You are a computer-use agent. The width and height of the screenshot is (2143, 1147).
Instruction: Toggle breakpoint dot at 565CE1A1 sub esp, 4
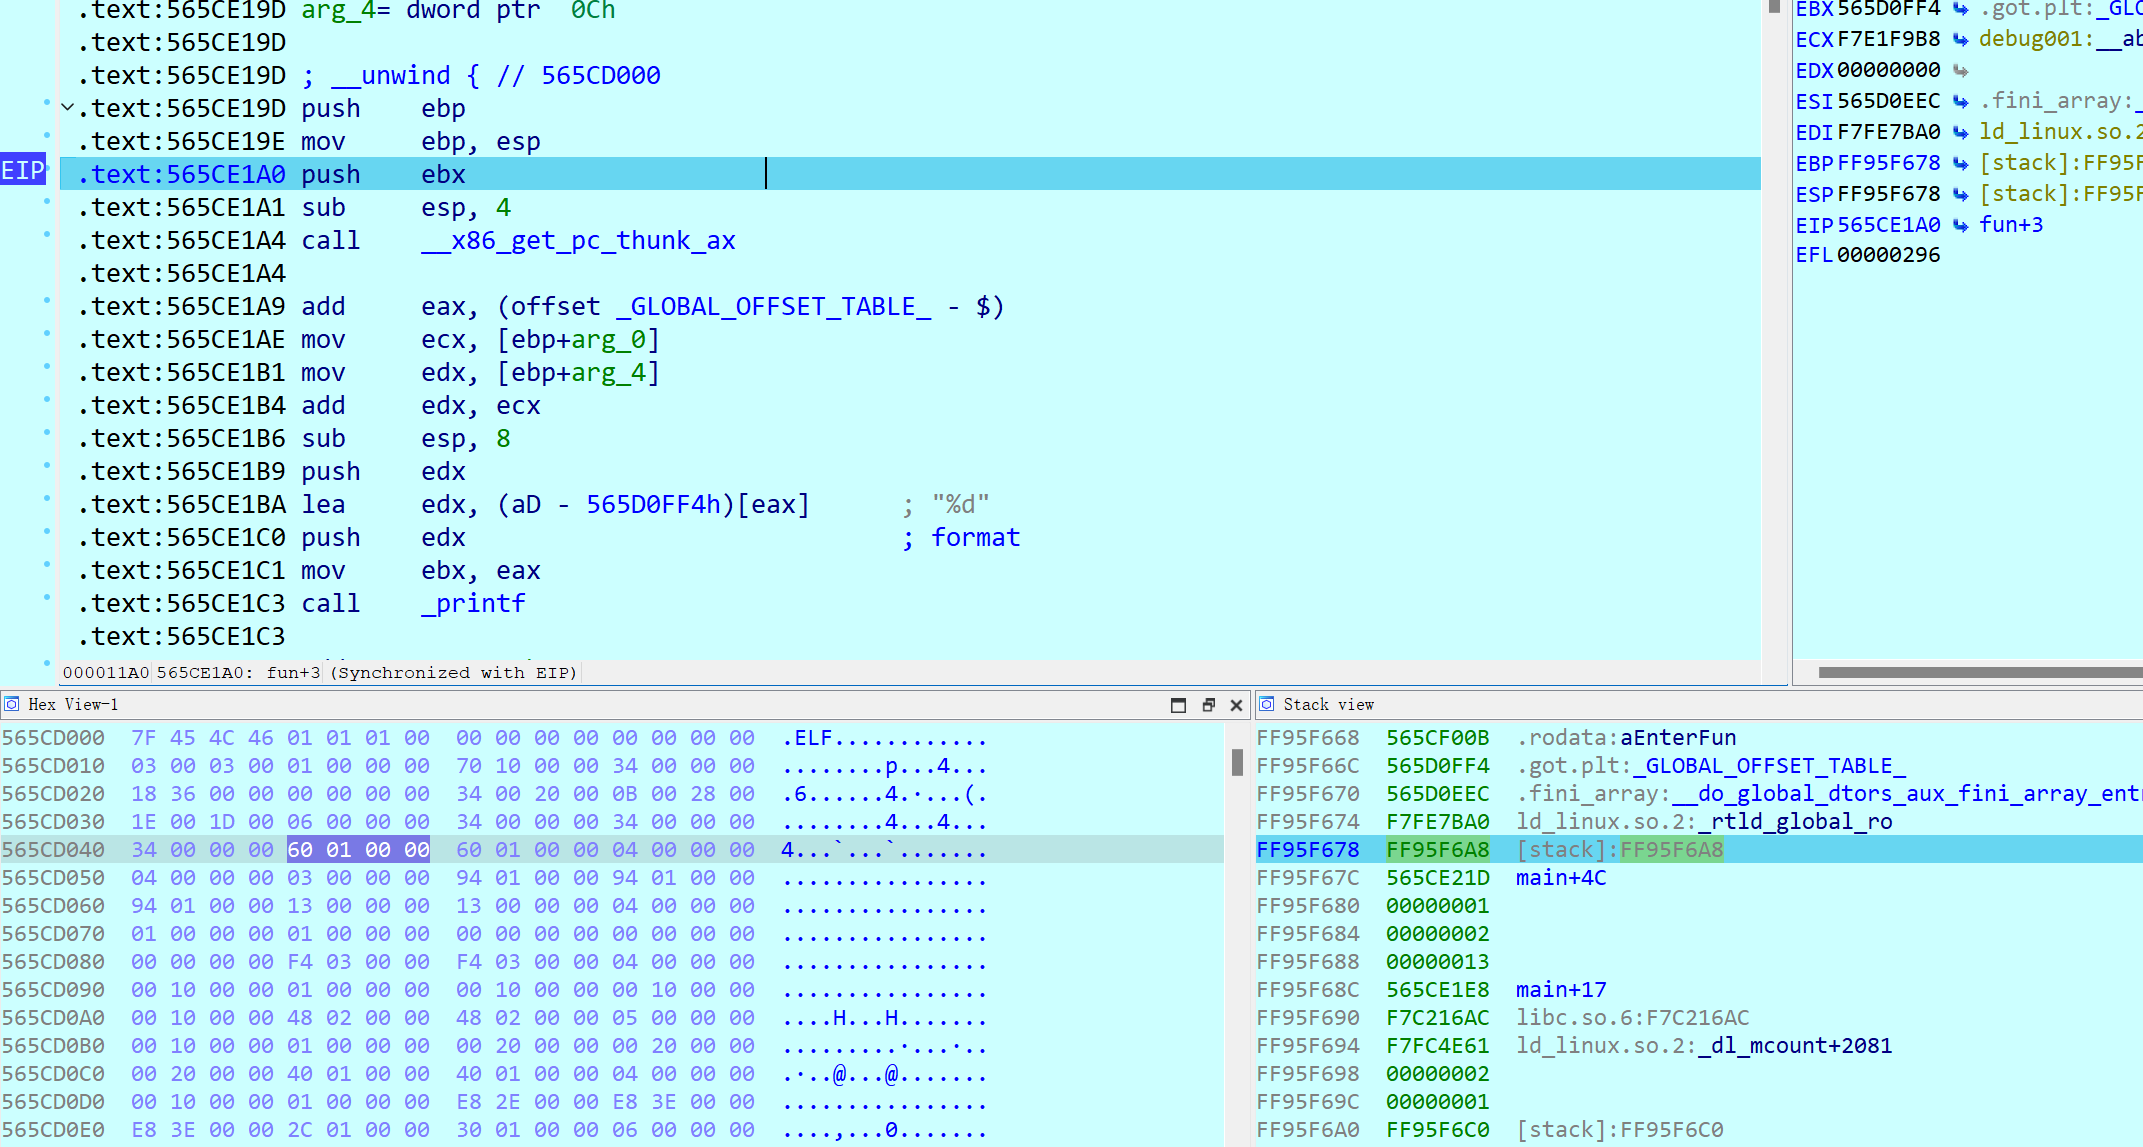pos(47,202)
